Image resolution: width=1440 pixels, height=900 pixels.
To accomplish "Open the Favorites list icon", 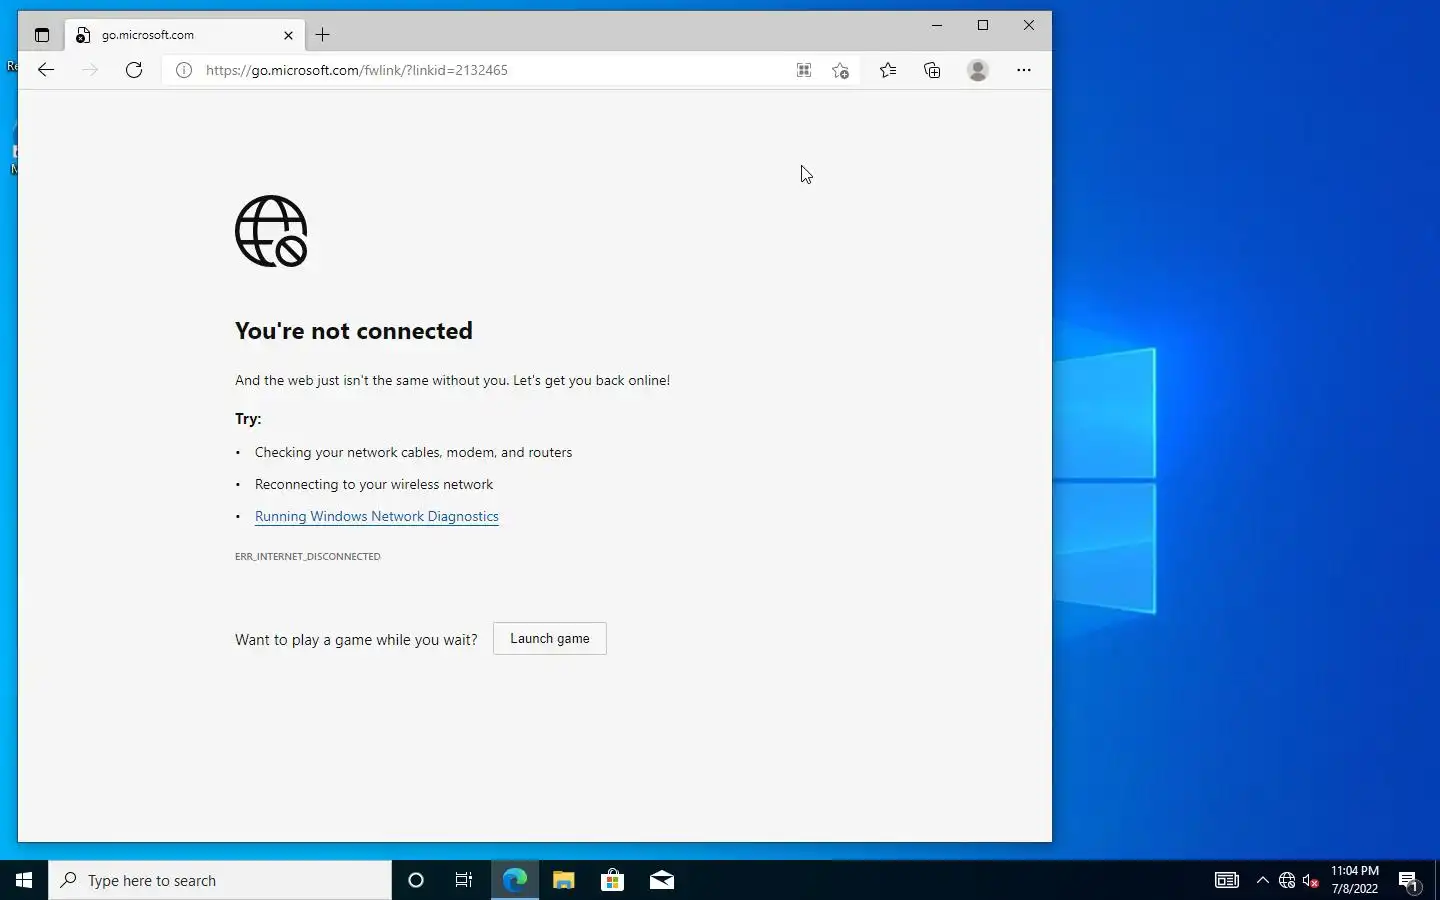I will [x=888, y=70].
